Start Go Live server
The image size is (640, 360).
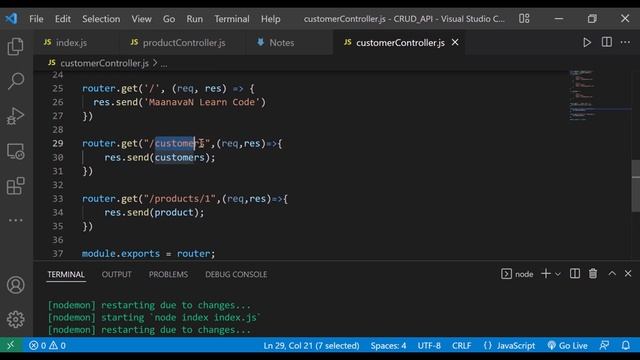coord(567,345)
